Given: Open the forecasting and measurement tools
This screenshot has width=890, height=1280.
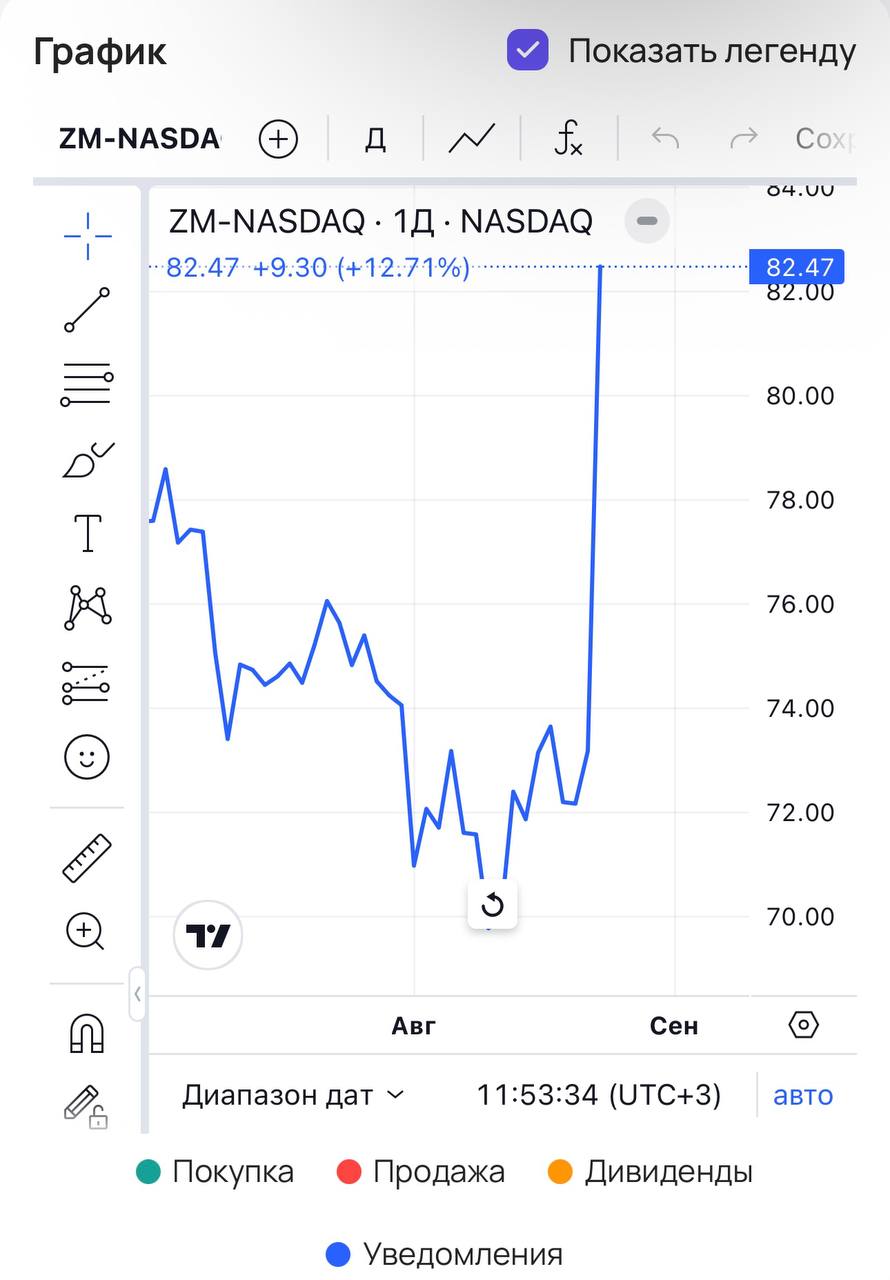Looking at the screenshot, I should tap(87, 683).
